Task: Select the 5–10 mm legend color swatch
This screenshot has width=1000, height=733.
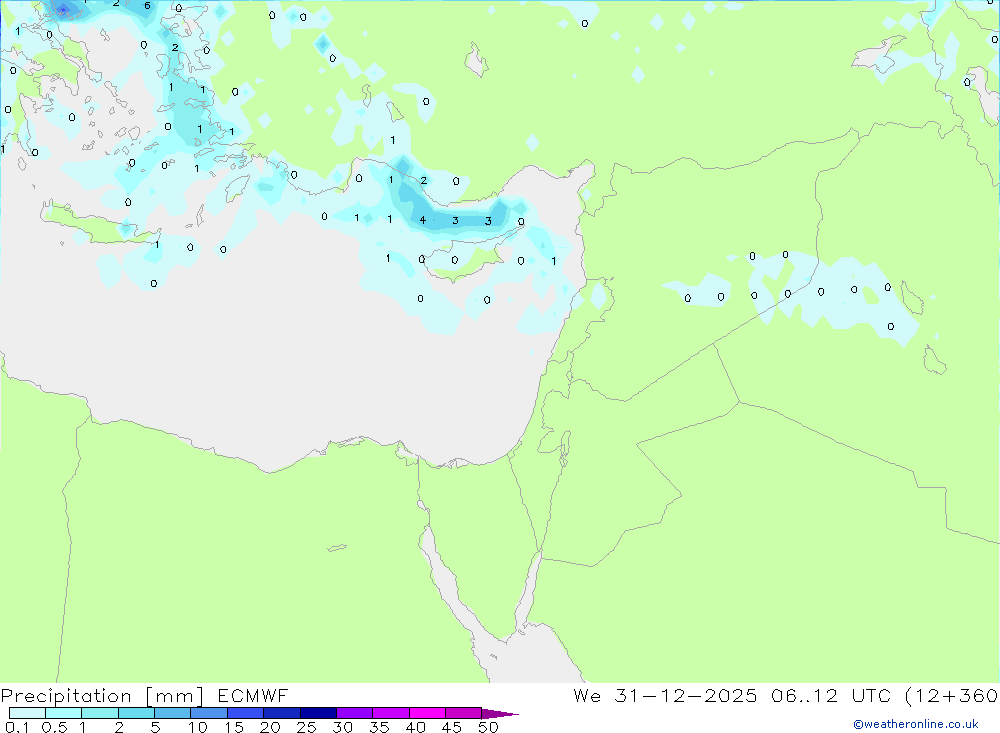Action: (x=173, y=713)
